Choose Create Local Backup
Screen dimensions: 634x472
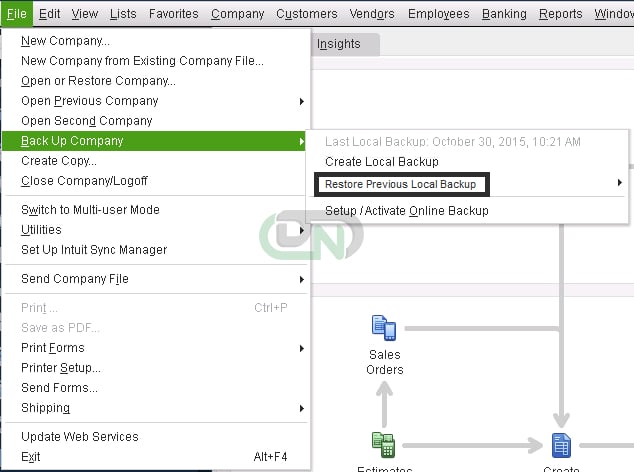click(x=467, y=162)
